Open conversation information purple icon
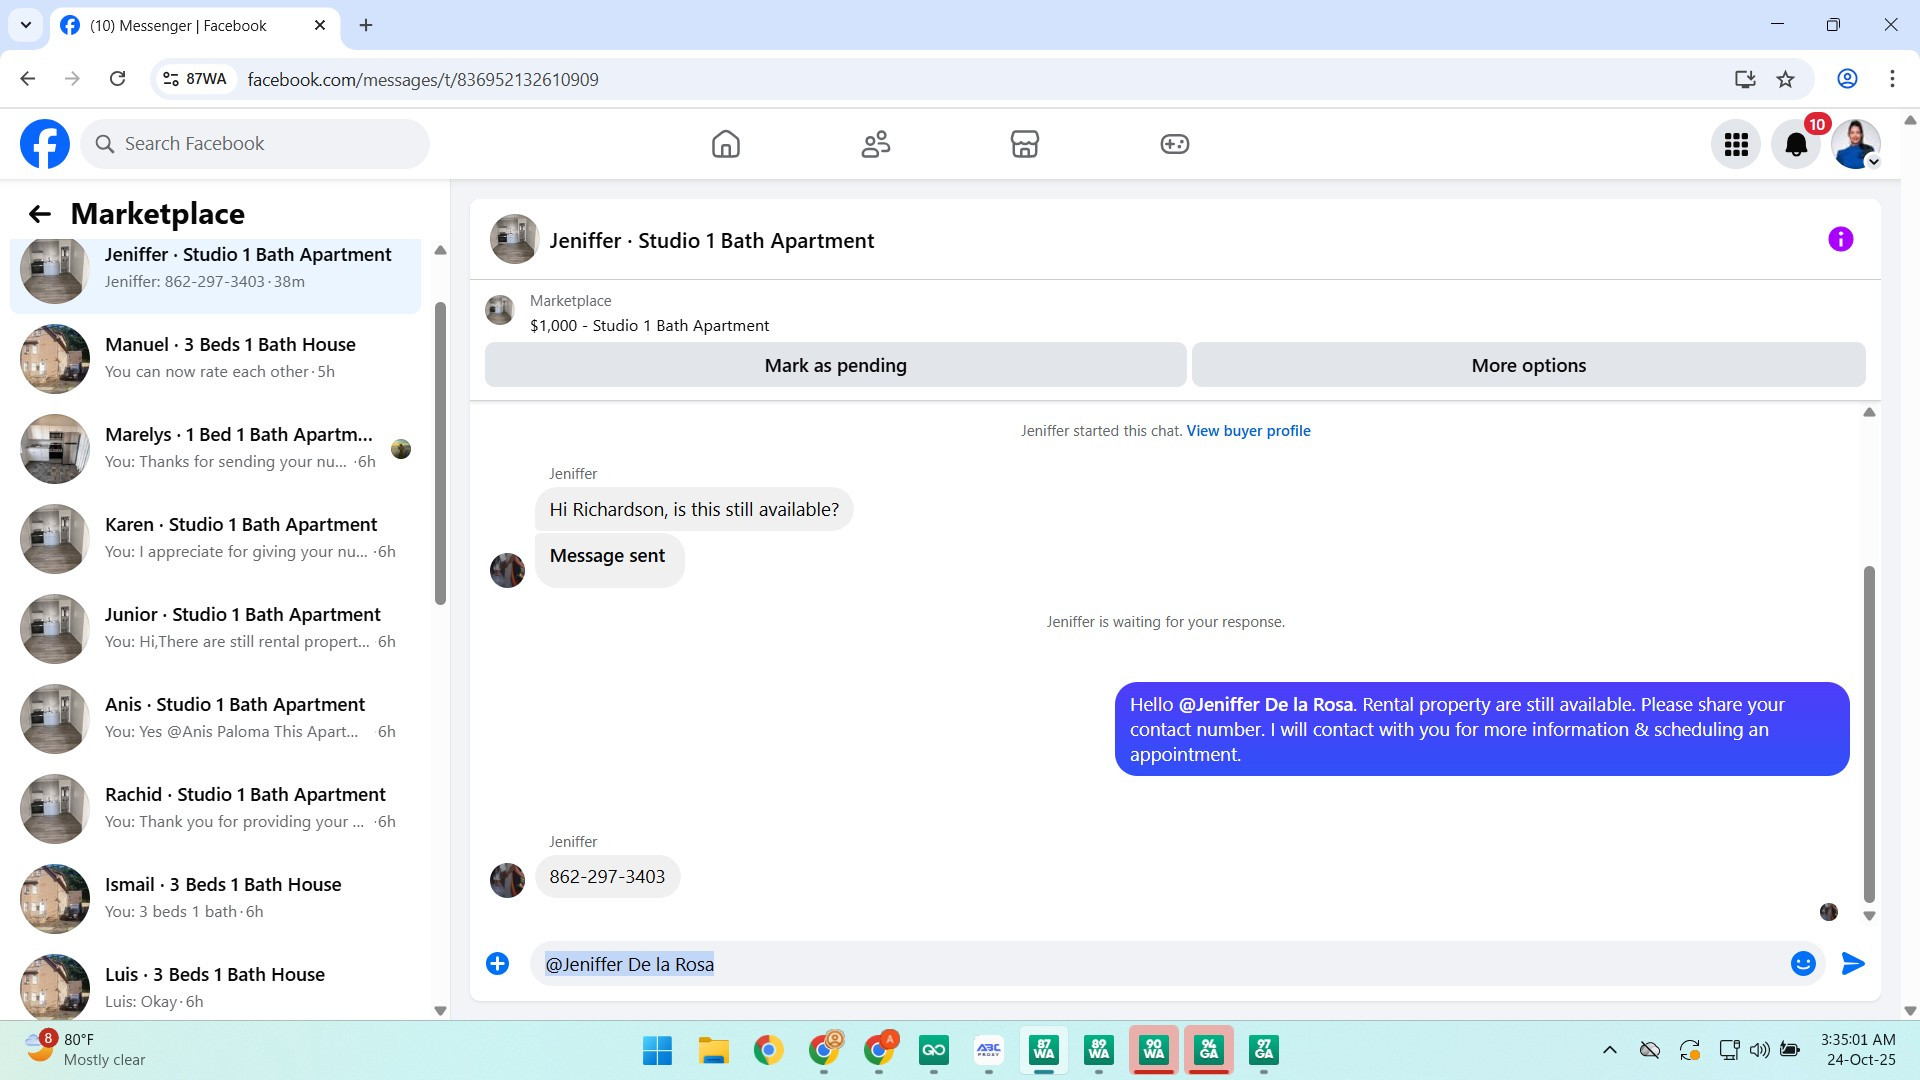 [1840, 239]
